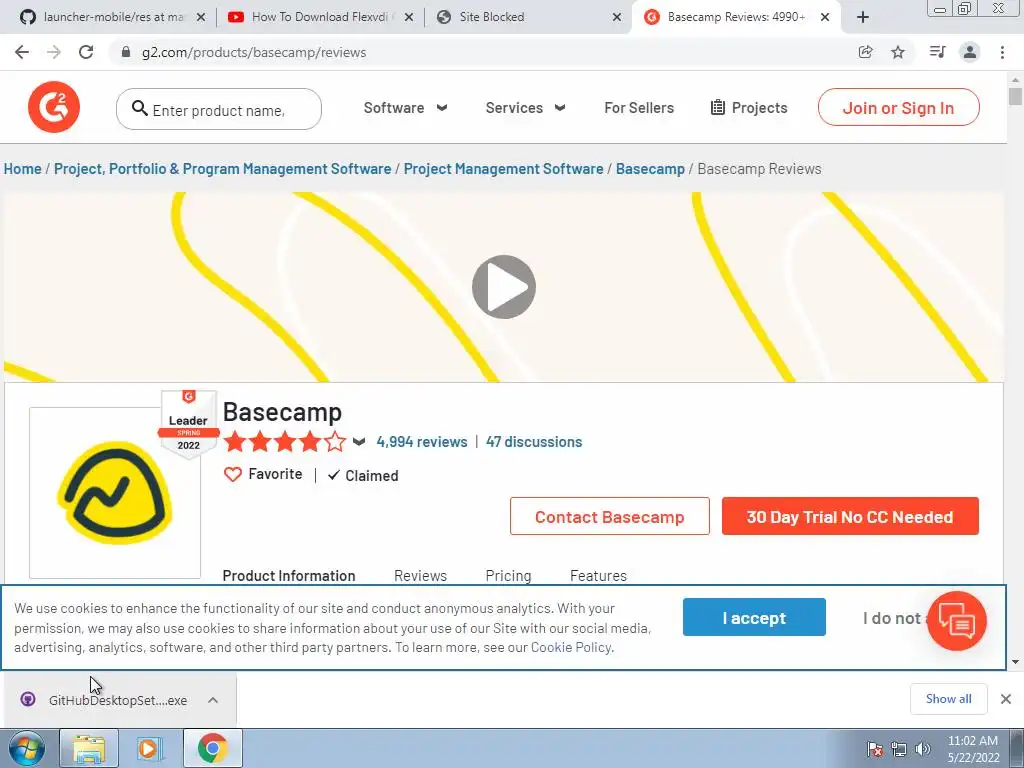Share this page via share icon
The width and height of the screenshot is (1024, 768).
click(865, 52)
